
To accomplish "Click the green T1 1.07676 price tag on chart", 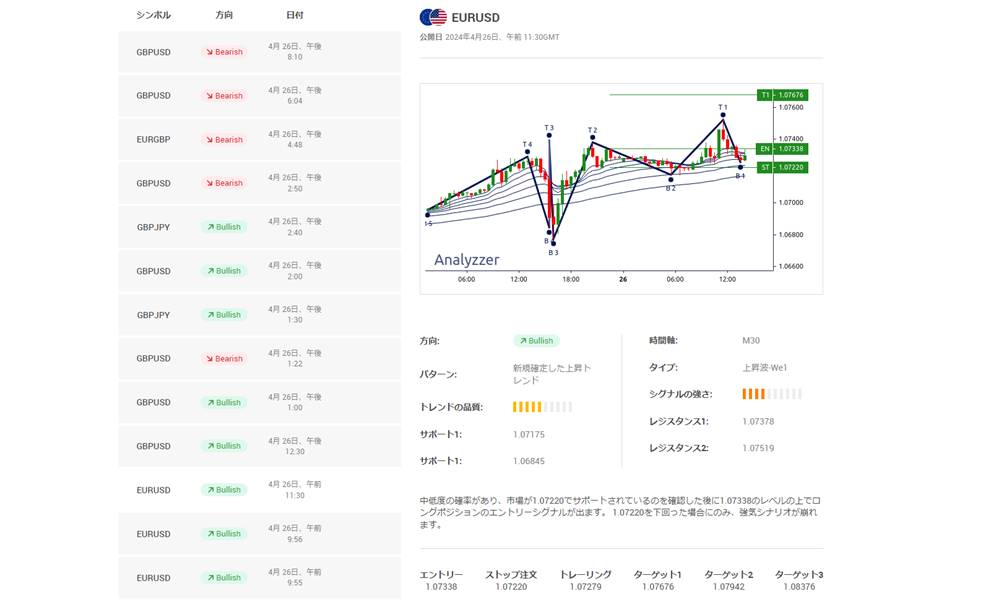I will tap(782, 95).
